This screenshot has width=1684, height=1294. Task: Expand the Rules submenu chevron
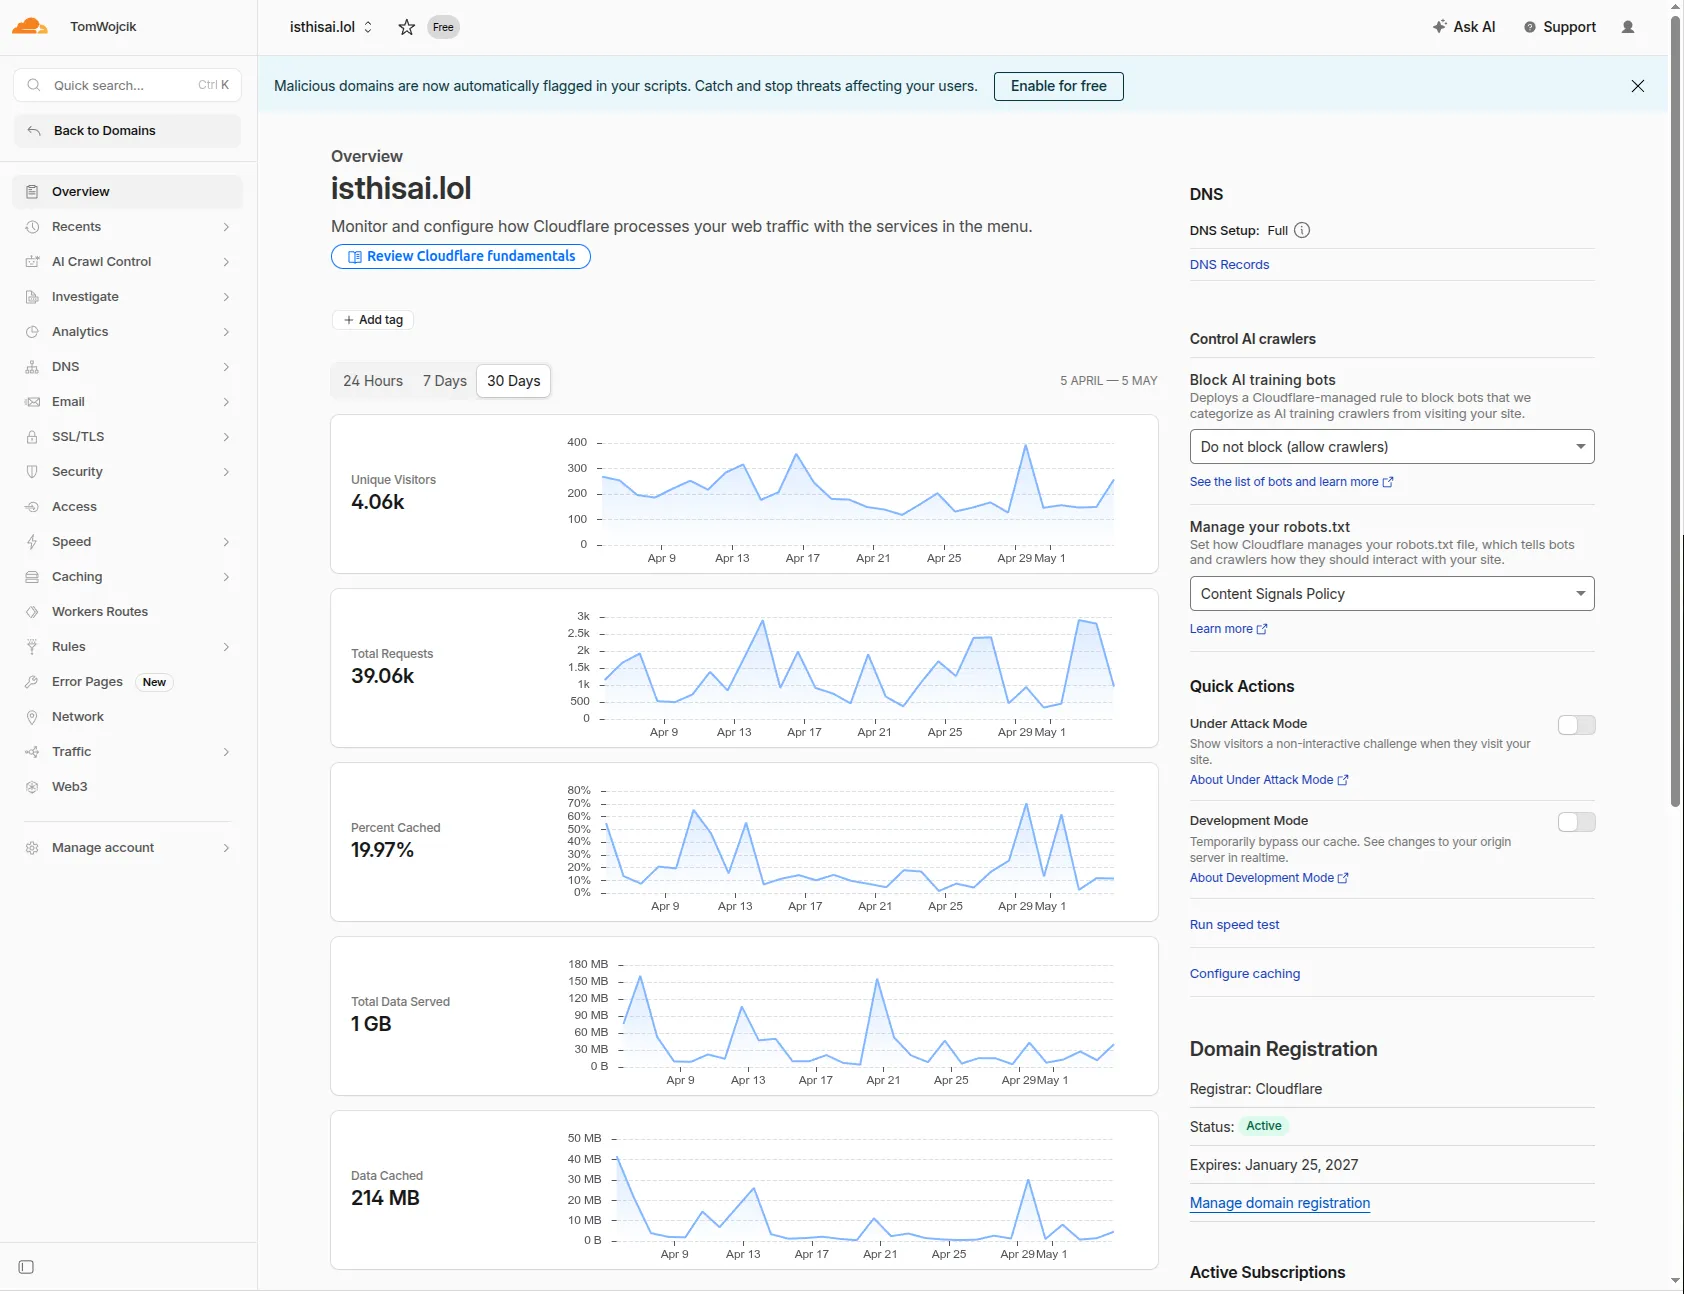point(226,647)
